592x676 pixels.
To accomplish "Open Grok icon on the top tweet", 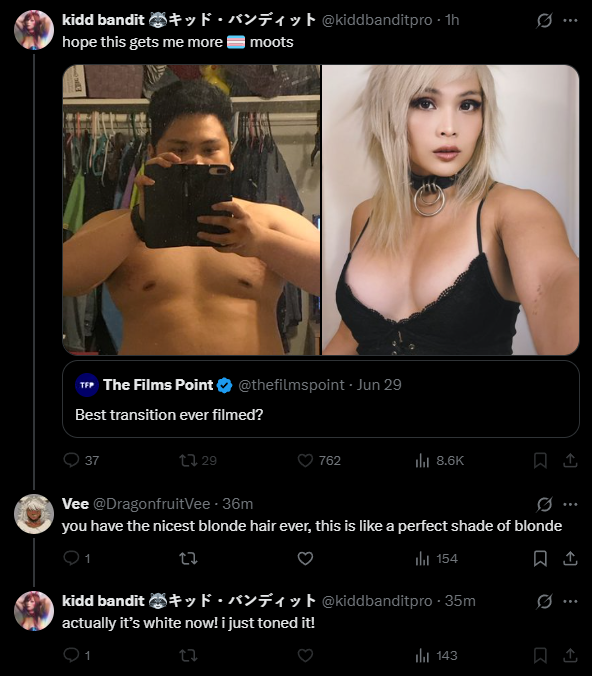I will (544, 20).
